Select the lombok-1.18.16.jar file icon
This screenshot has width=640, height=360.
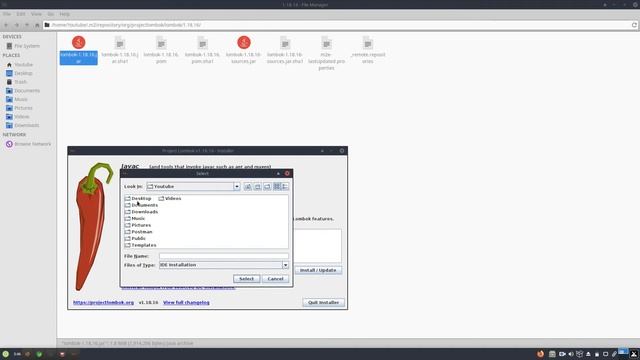pyautogui.click(x=79, y=42)
